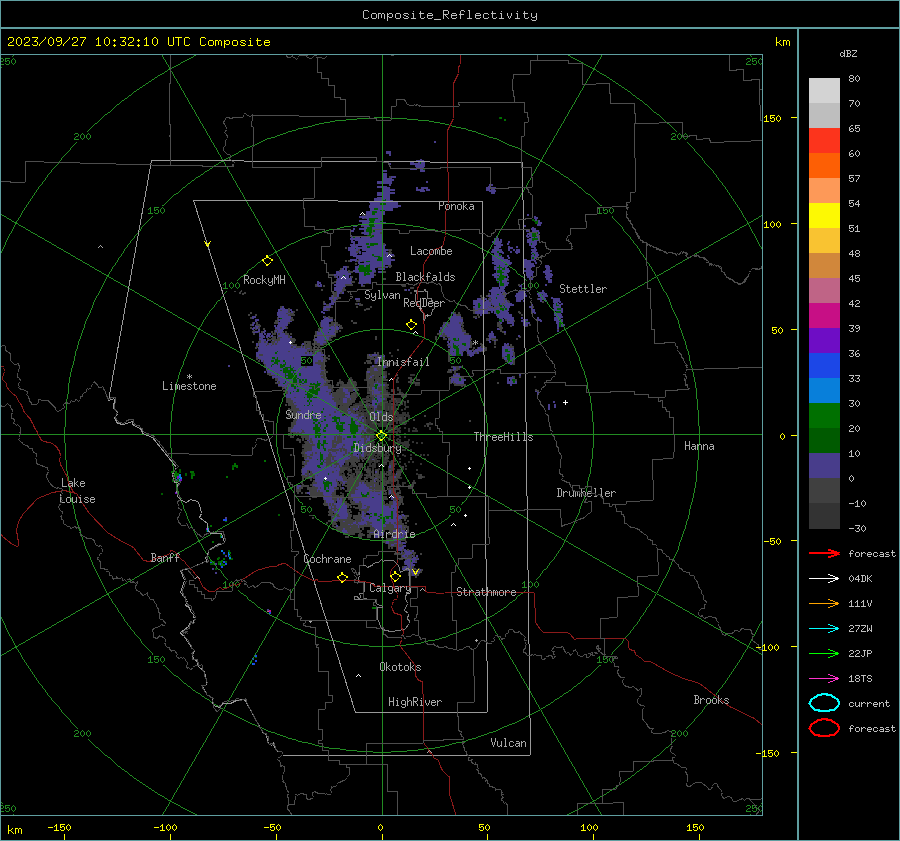Click the magenta 18TS arrow symbol
The image size is (900, 841).
(824, 679)
